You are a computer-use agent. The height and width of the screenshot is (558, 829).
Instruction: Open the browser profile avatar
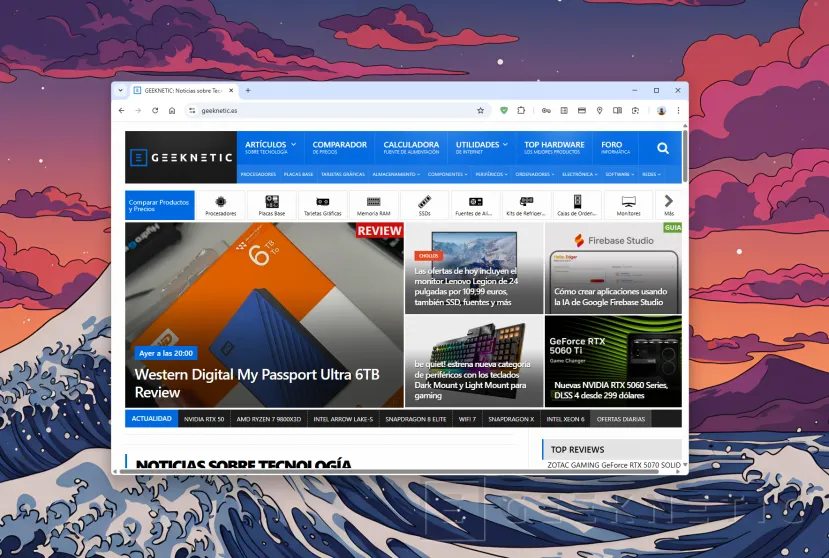[x=661, y=111]
